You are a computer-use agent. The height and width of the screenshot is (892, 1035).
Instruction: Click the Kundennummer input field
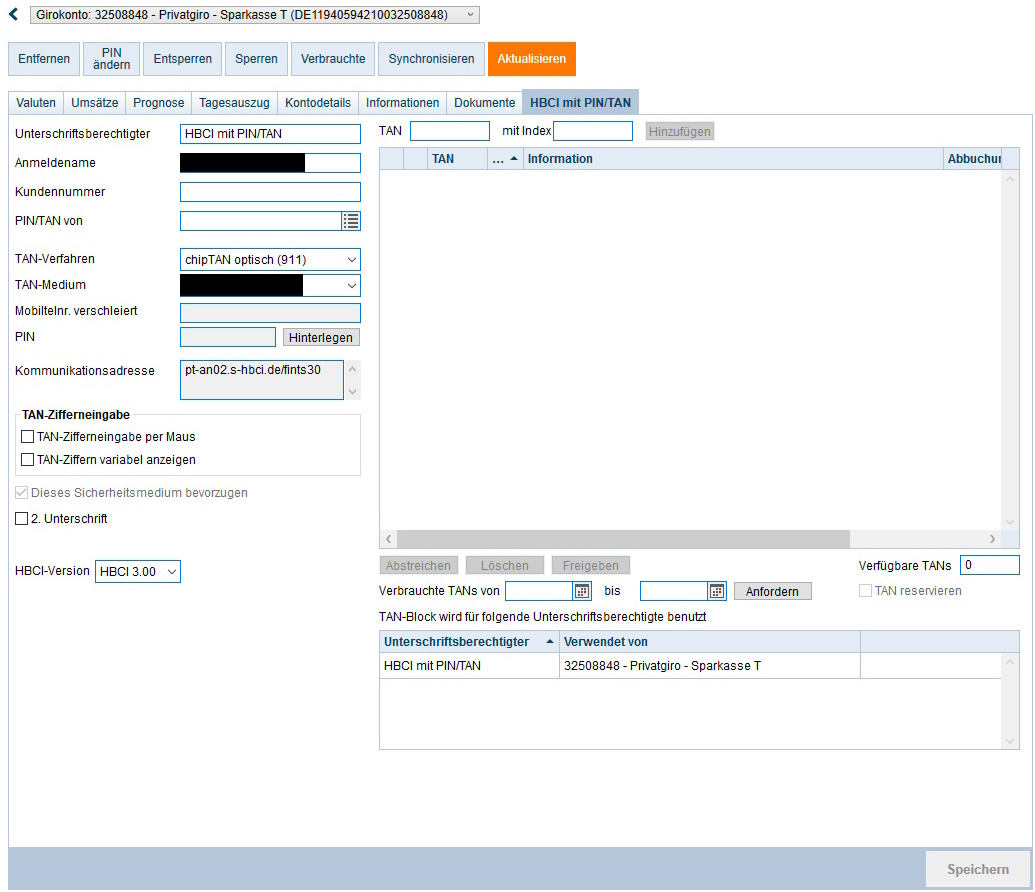pyautogui.click(x=270, y=192)
